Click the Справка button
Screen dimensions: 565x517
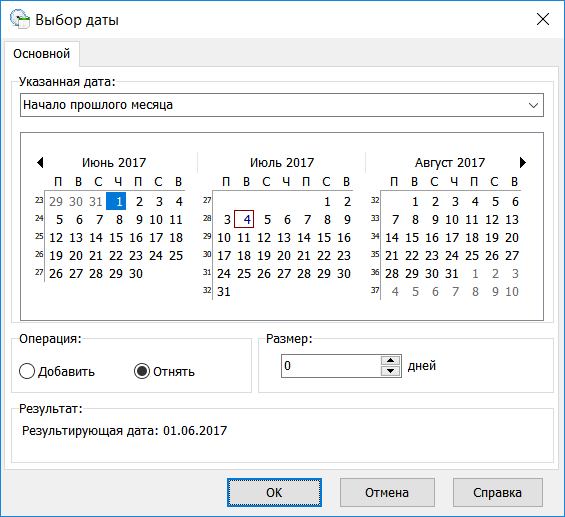(x=498, y=493)
